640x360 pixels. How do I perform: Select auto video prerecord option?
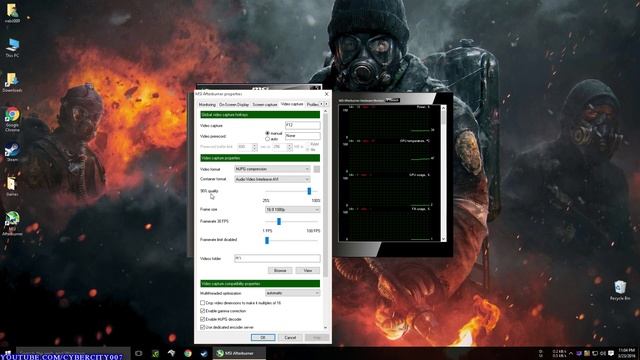tap(267, 139)
